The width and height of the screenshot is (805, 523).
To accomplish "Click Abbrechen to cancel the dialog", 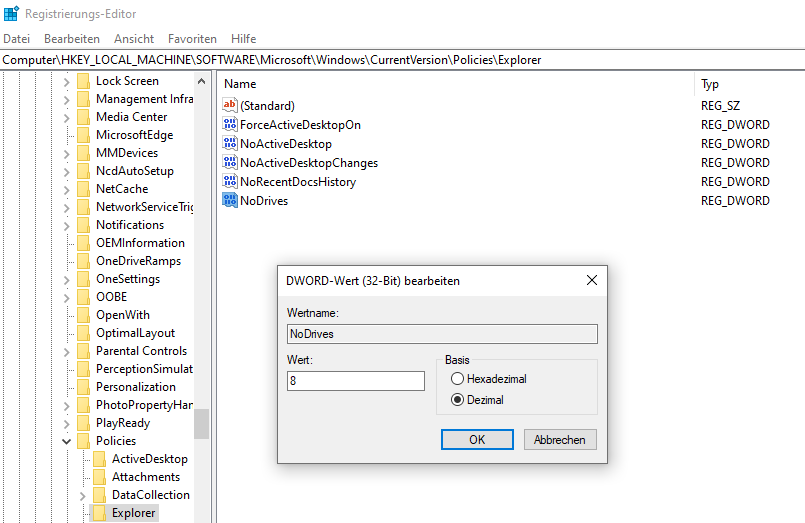I will [560, 440].
